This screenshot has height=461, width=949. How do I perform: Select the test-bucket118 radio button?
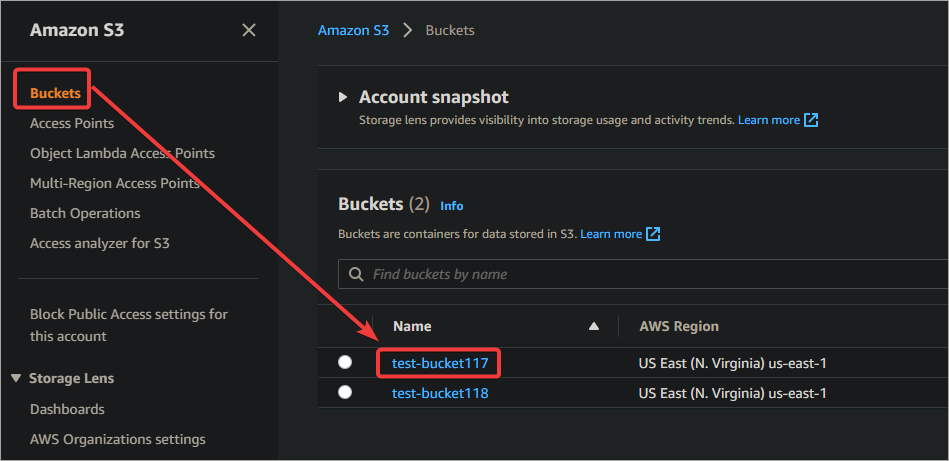(345, 393)
